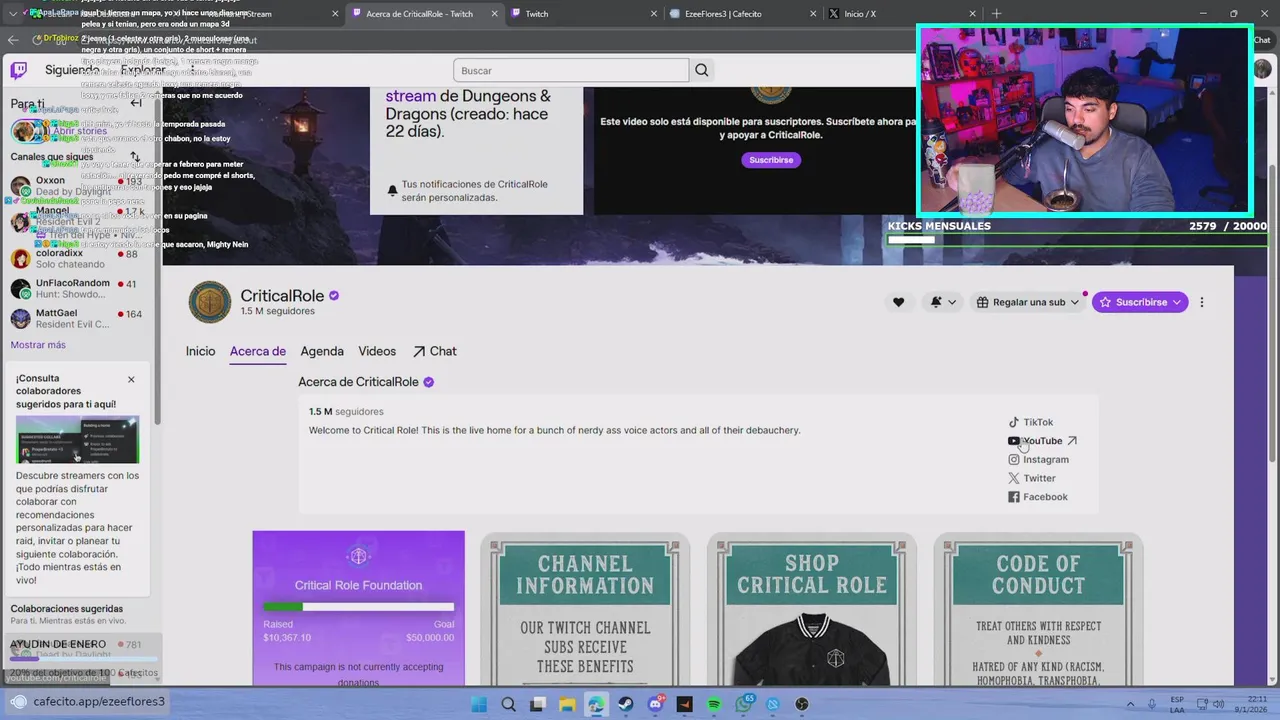1280x720 pixels.
Task: Open Steam from the taskbar
Action: 626,704
